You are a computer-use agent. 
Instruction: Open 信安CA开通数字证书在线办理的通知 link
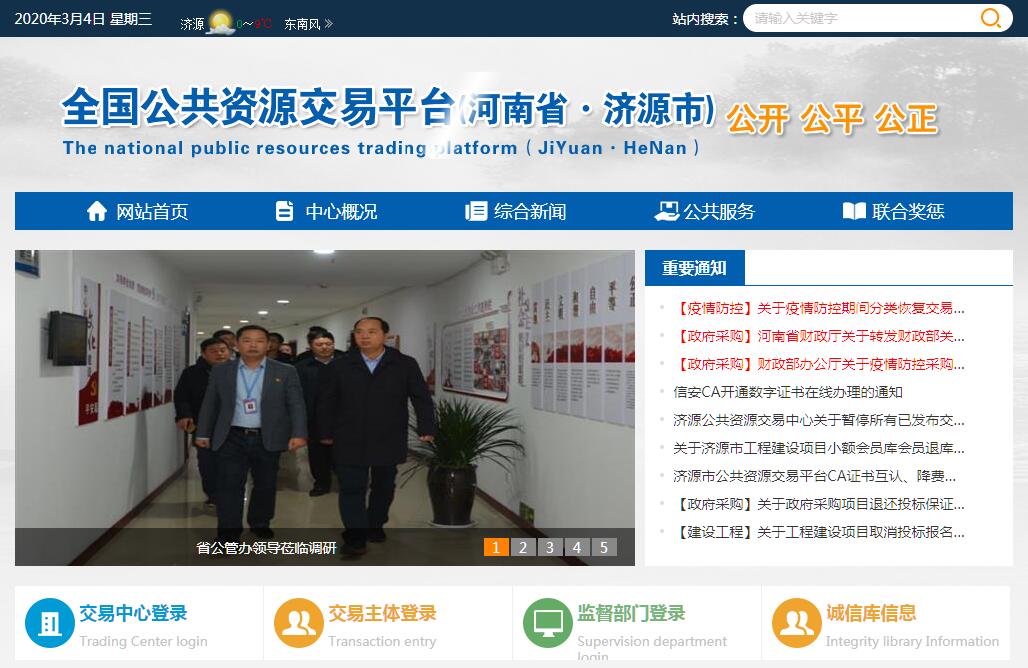coord(788,392)
